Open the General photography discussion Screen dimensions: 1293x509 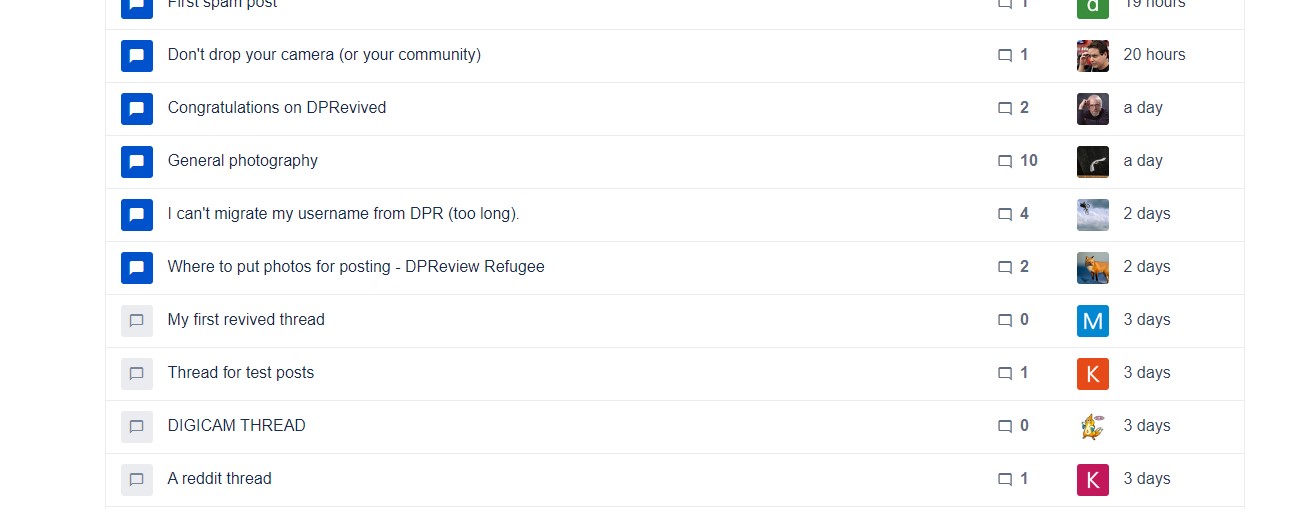click(x=243, y=161)
